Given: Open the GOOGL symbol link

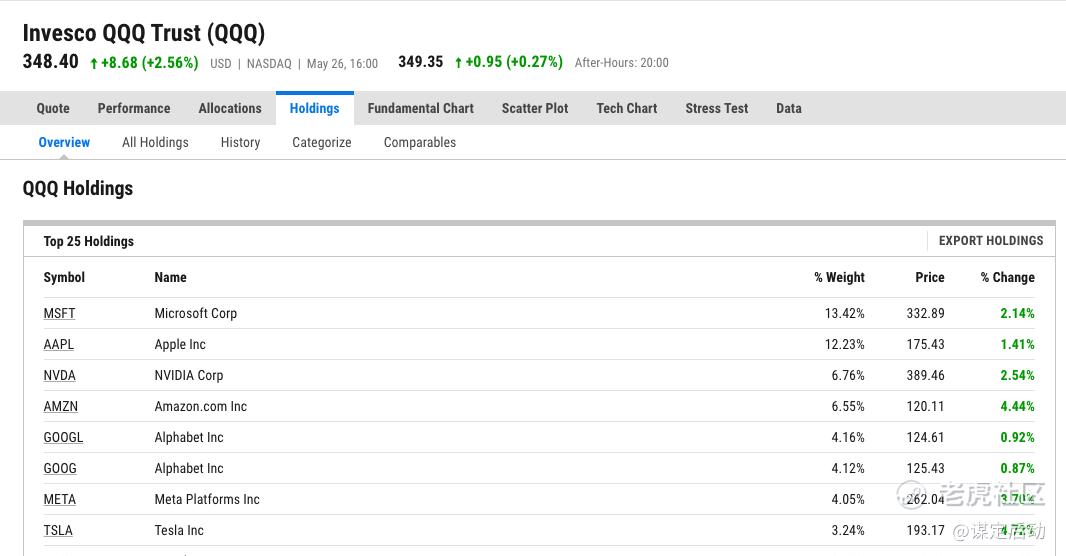Looking at the screenshot, I should 63,437.
